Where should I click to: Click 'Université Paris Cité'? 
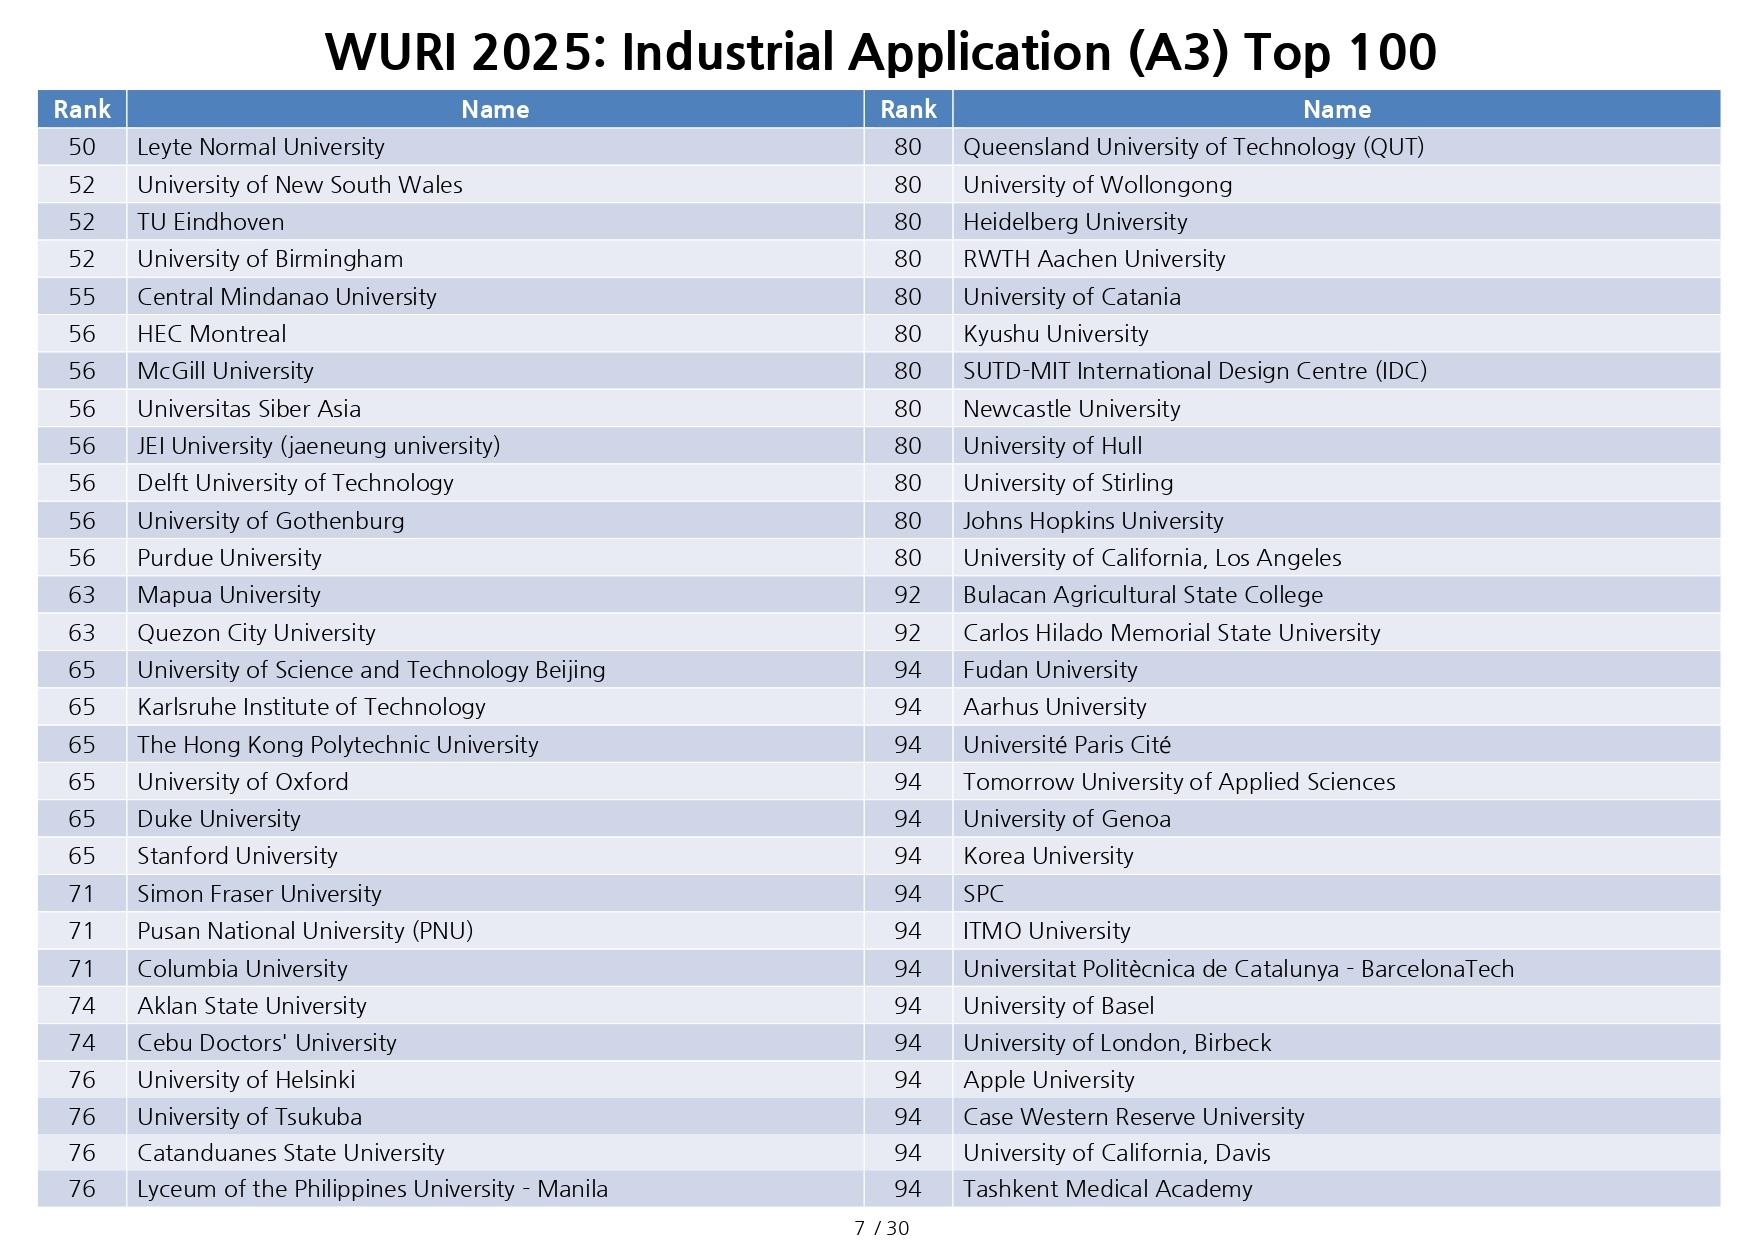(x=1066, y=745)
